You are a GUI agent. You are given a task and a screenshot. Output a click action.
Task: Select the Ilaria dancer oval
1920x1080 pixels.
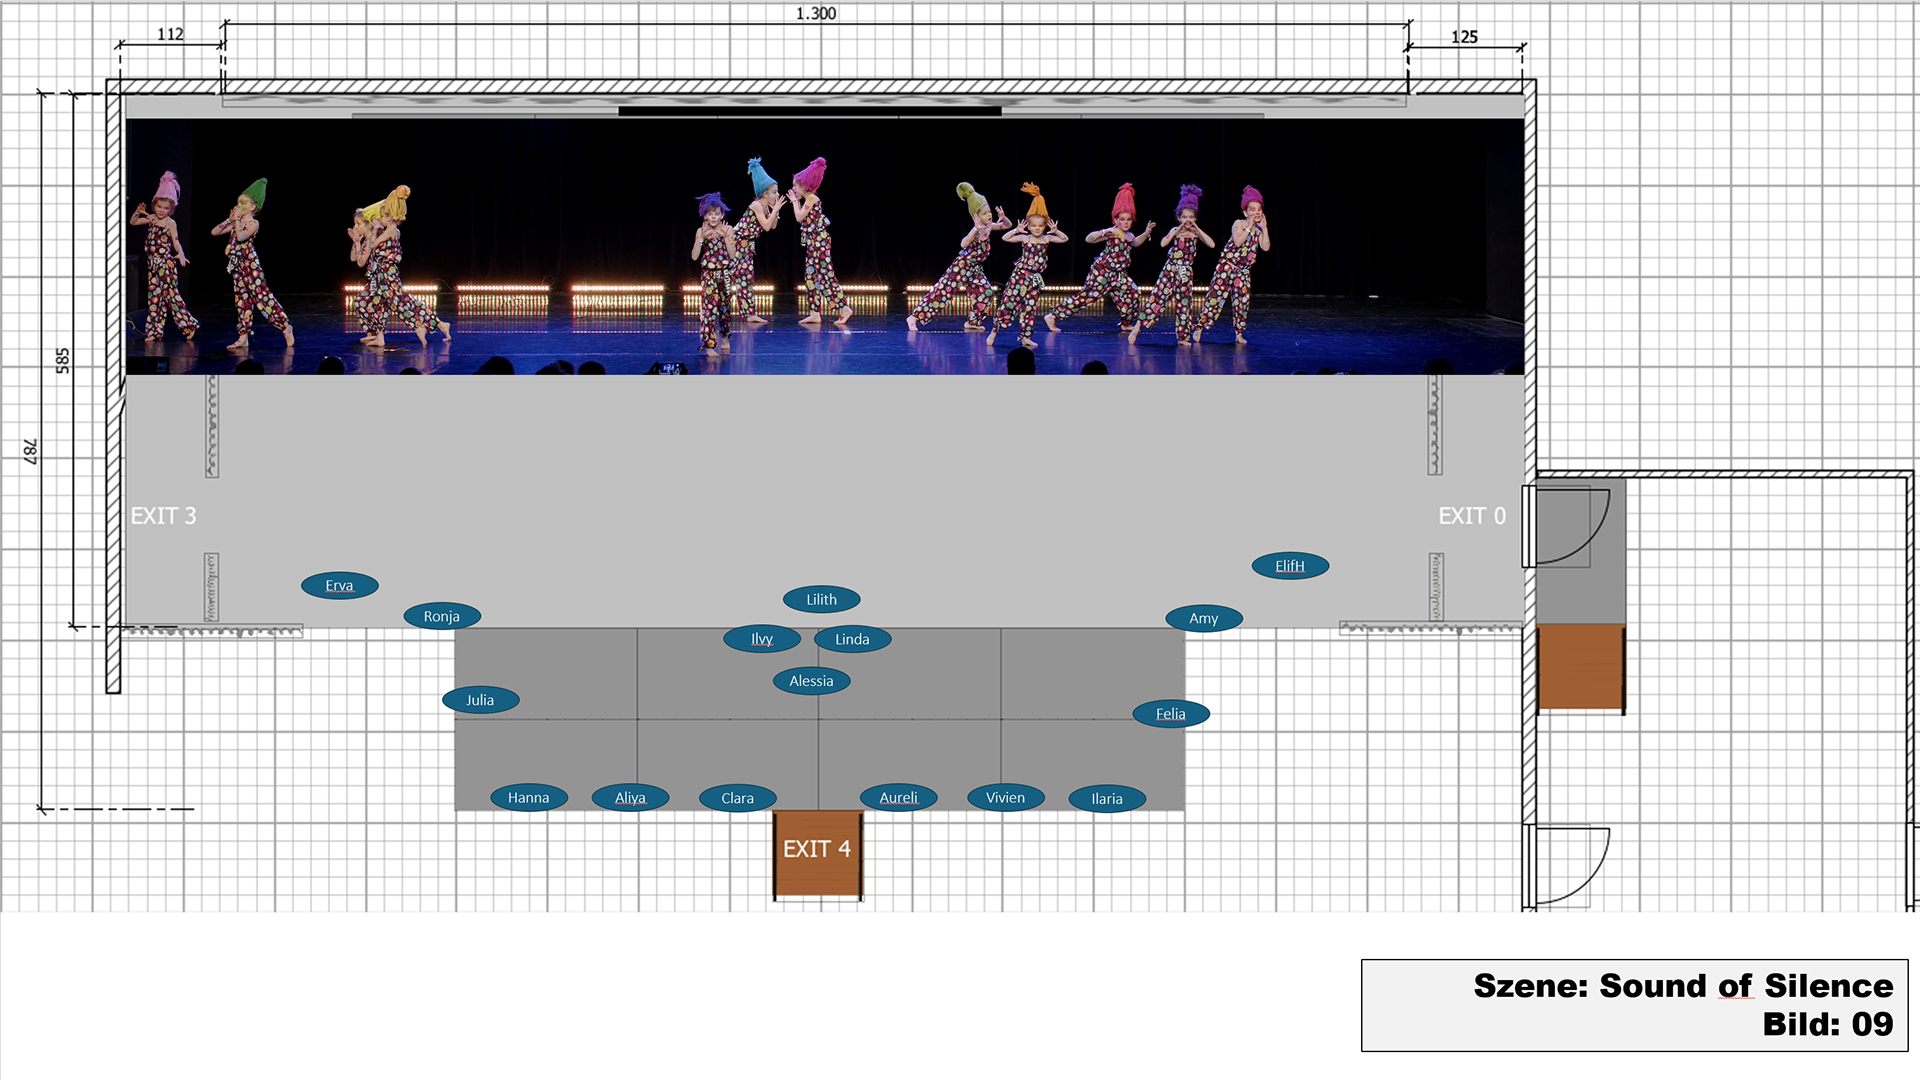pyautogui.click(x=1106, y=799)
